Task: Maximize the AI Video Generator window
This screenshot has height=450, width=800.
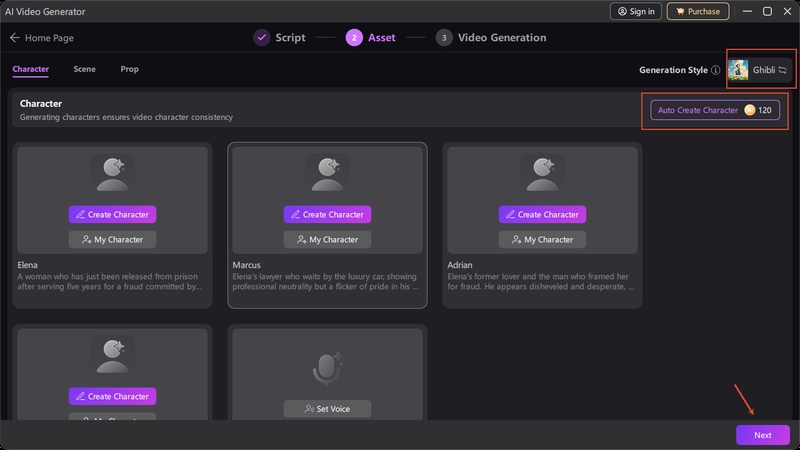Action: pyautogui.click(x=767, y=11)
